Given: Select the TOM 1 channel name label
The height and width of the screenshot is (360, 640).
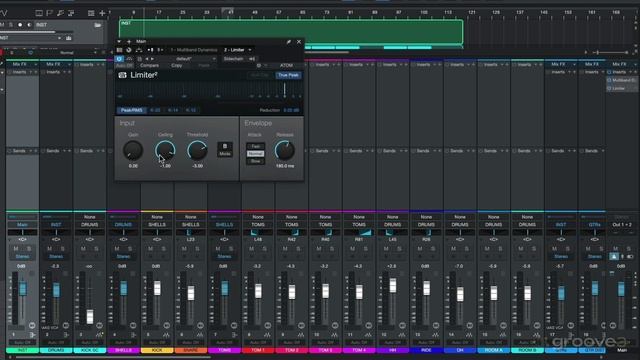Looking at the screenshot, I should click(x=258, y=350).
